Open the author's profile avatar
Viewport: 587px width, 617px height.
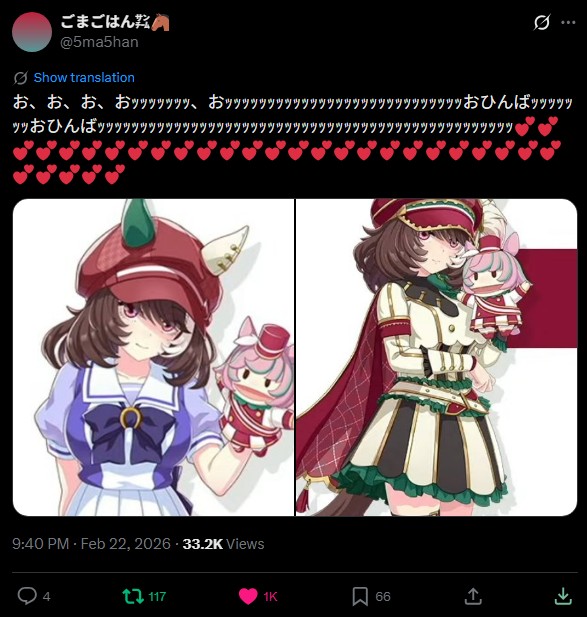pos(32,32)
